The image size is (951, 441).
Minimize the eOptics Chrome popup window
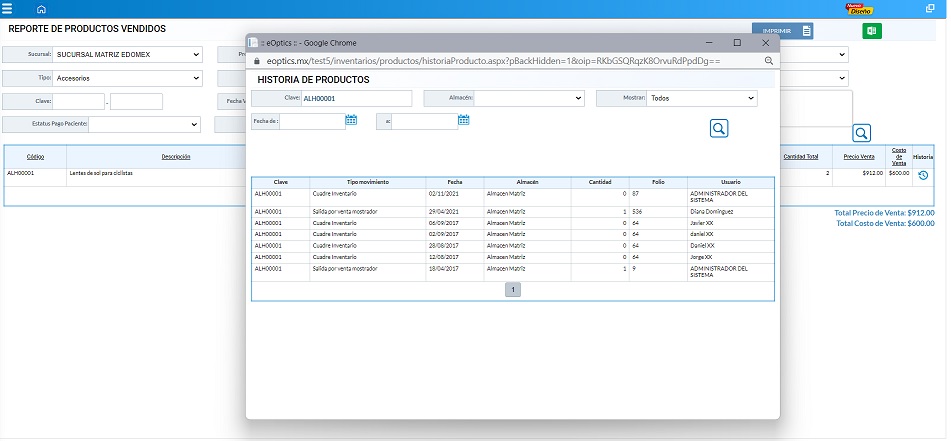(x=708, y=42)
